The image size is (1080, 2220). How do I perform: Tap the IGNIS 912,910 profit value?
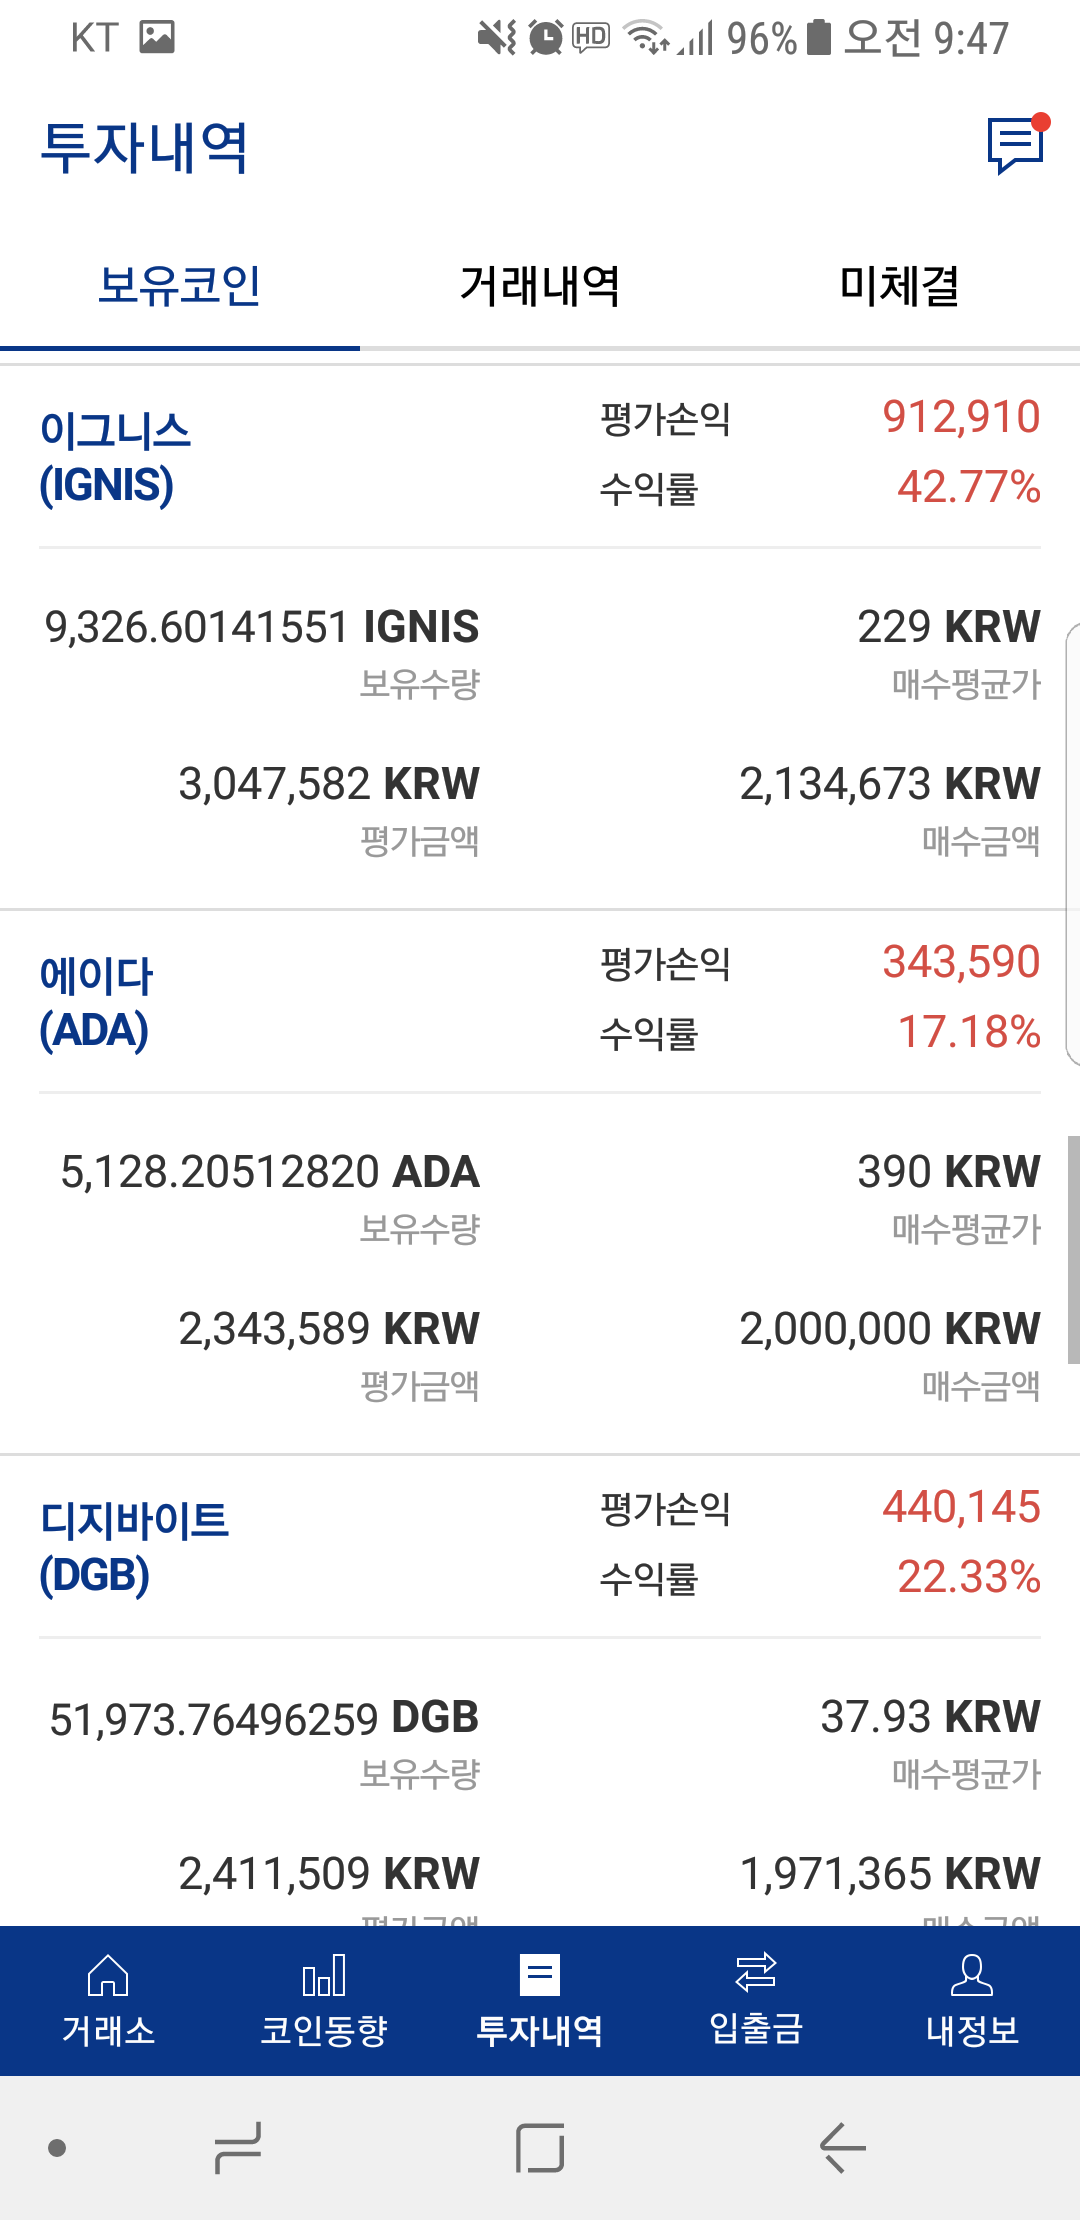(x=961, y=417)
